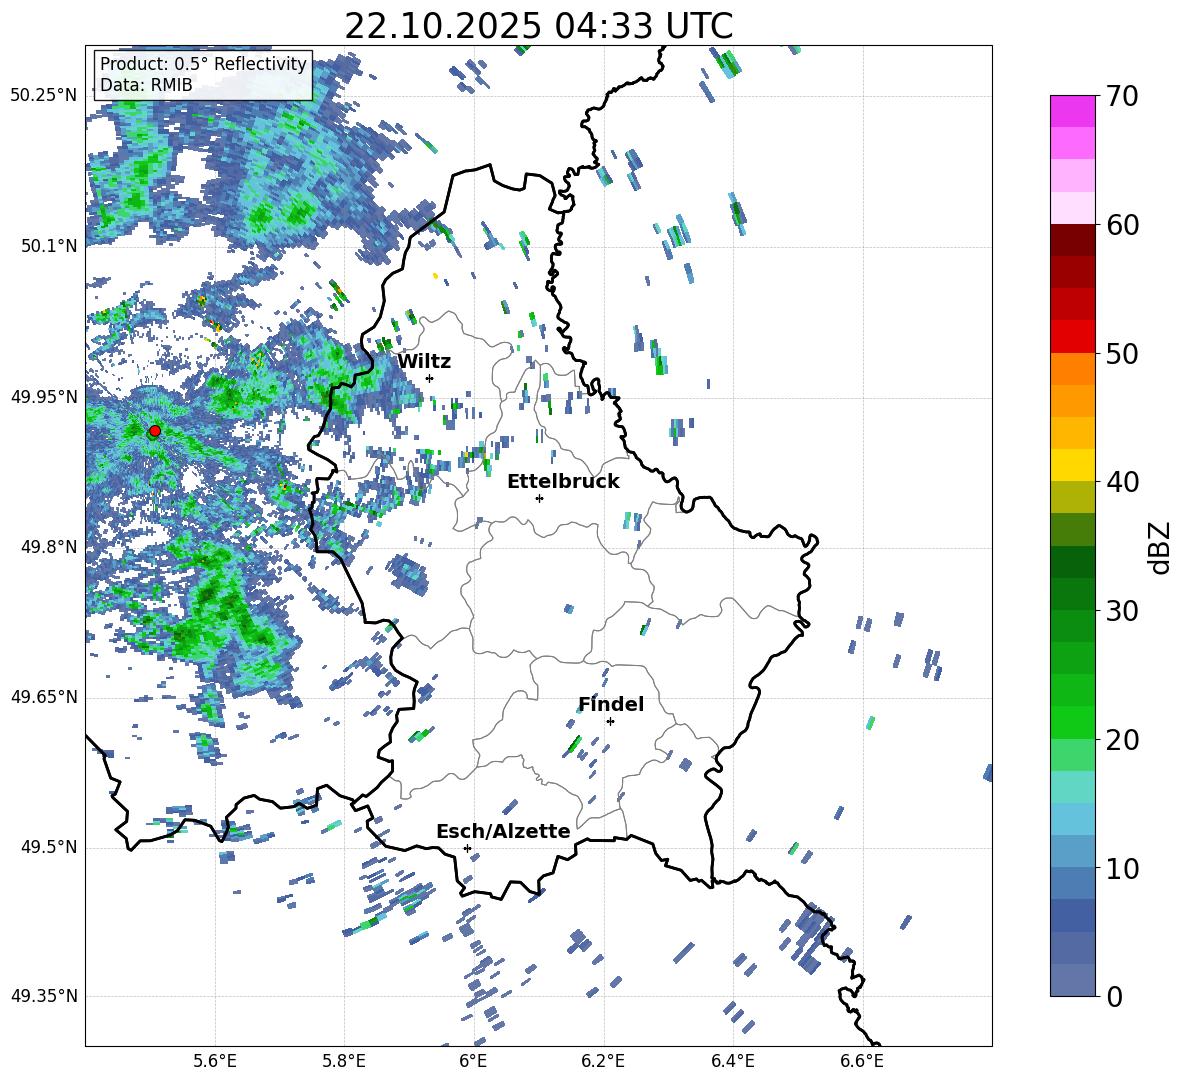Click the cross marker below Wiltz
Viewport: 1184px width, 1081px height.
[430, 378]
